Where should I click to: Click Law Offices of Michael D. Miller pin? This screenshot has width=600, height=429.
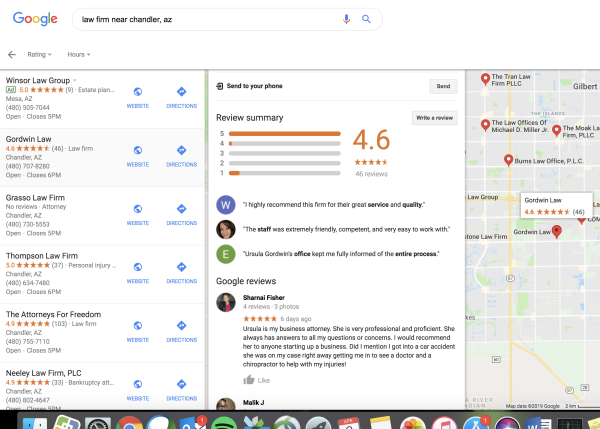[485, 125]
